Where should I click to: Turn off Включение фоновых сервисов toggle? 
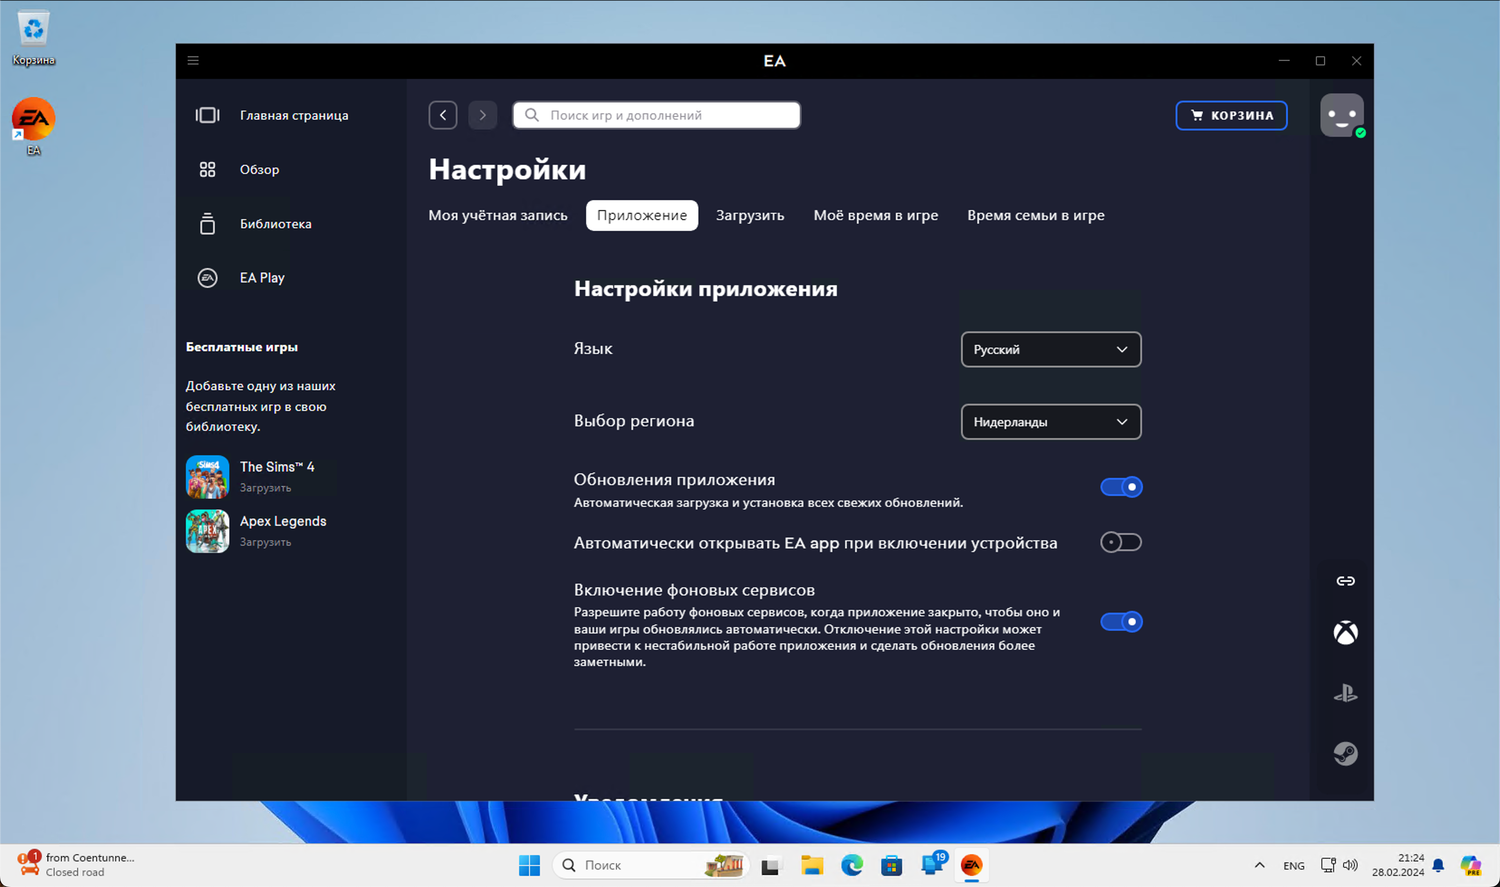(1121, 622)
